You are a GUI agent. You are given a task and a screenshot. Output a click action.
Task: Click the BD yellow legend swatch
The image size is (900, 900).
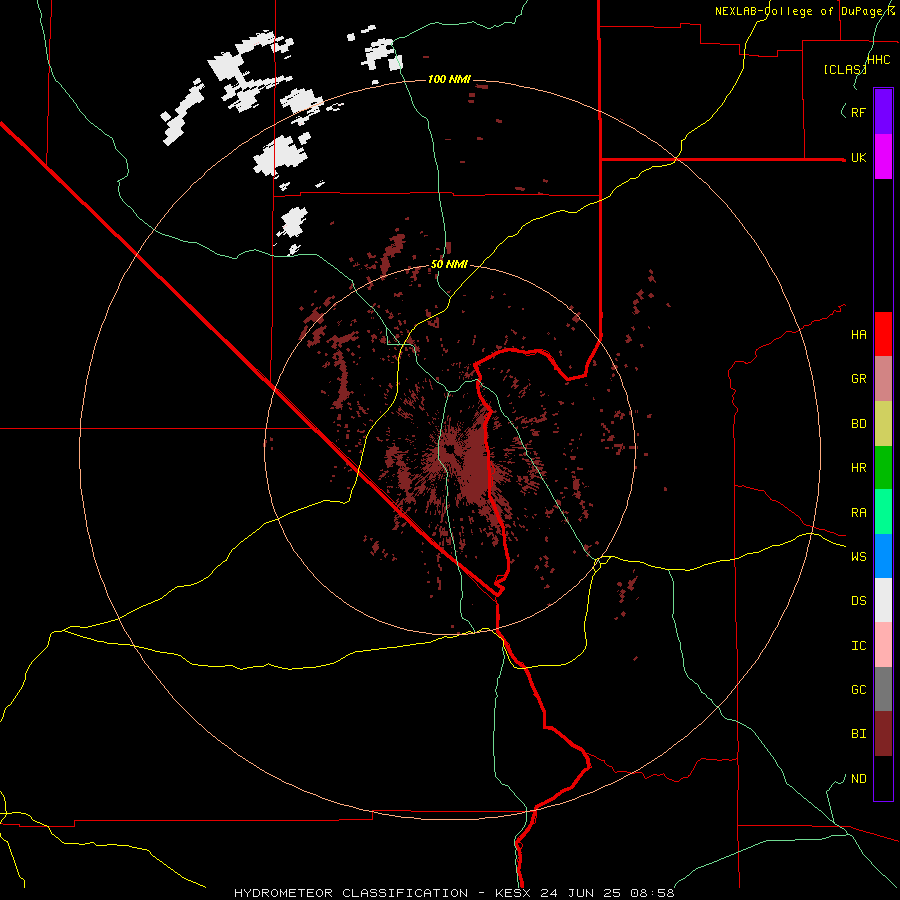coord(883,424)
